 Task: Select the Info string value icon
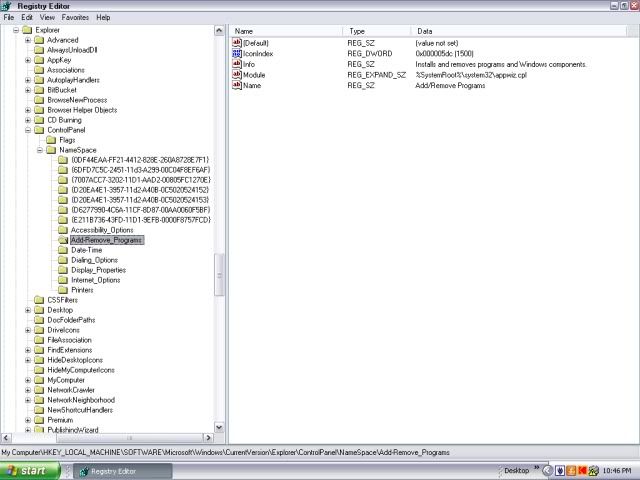click(237, 64)
